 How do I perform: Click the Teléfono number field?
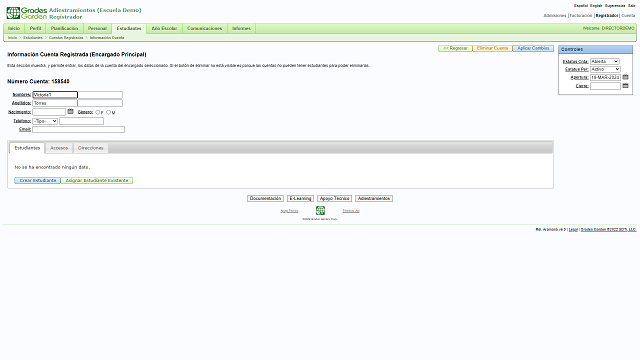coord(81,121)
